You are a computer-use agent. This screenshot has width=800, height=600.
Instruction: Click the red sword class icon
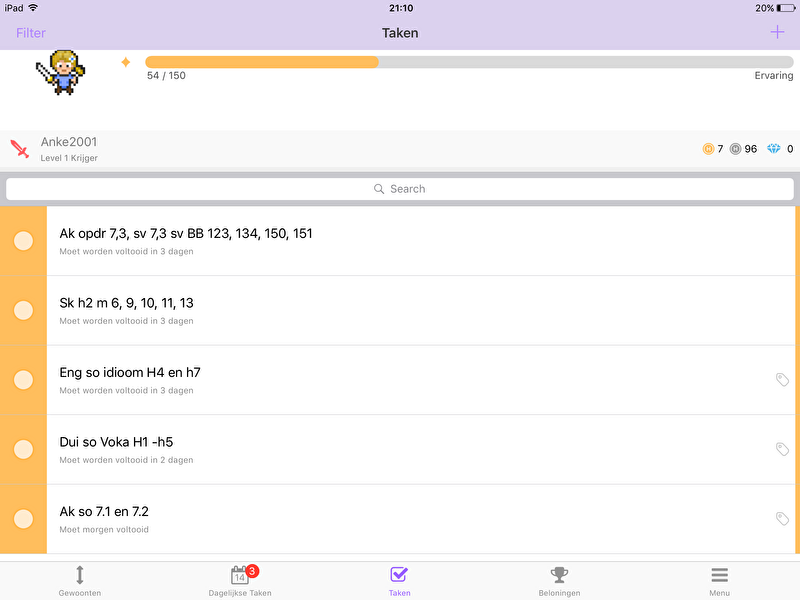tap(20, 150)
